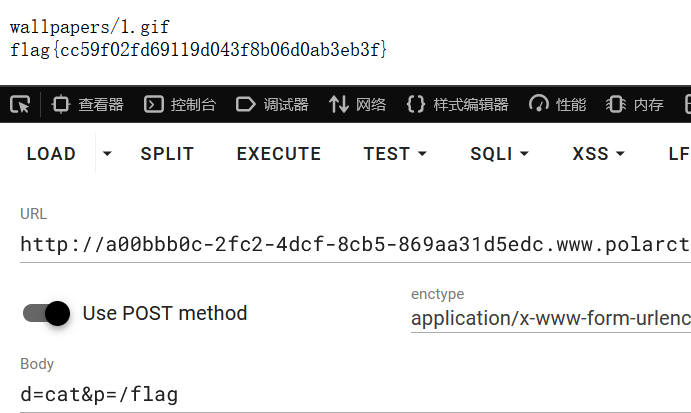Click the 内存 memory icon

(617, 104)
